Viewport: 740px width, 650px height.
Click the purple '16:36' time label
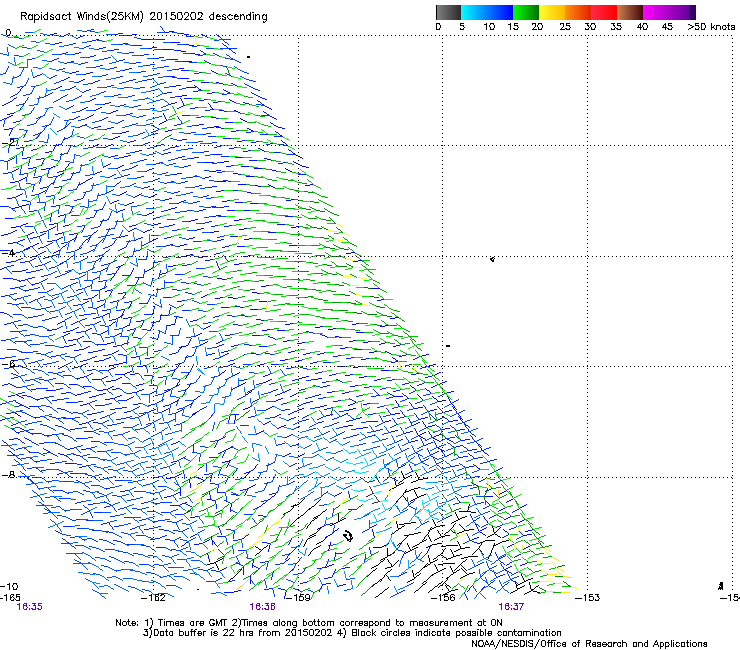(262, 607)
